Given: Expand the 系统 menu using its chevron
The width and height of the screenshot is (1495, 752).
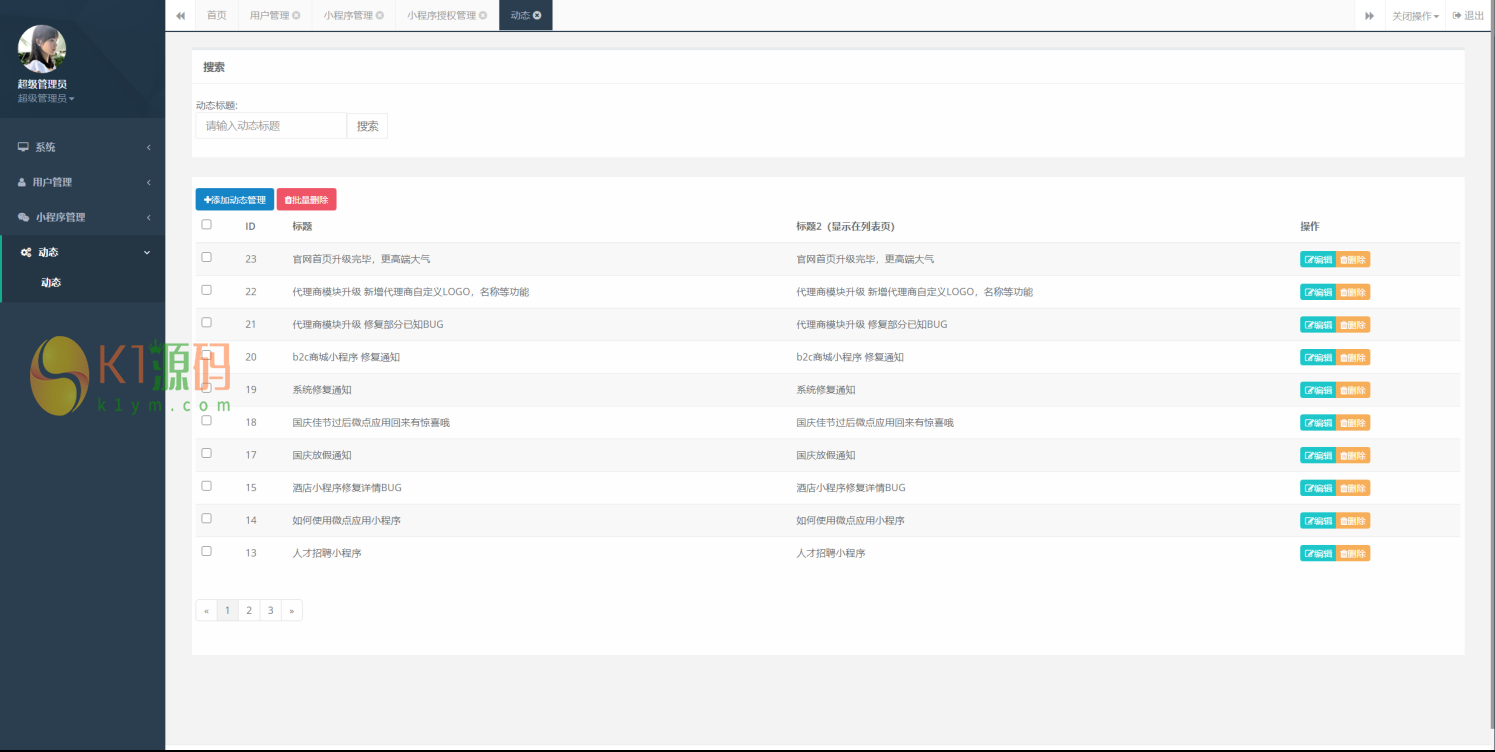Looking at the screenshot, I should tap(148, 147).
